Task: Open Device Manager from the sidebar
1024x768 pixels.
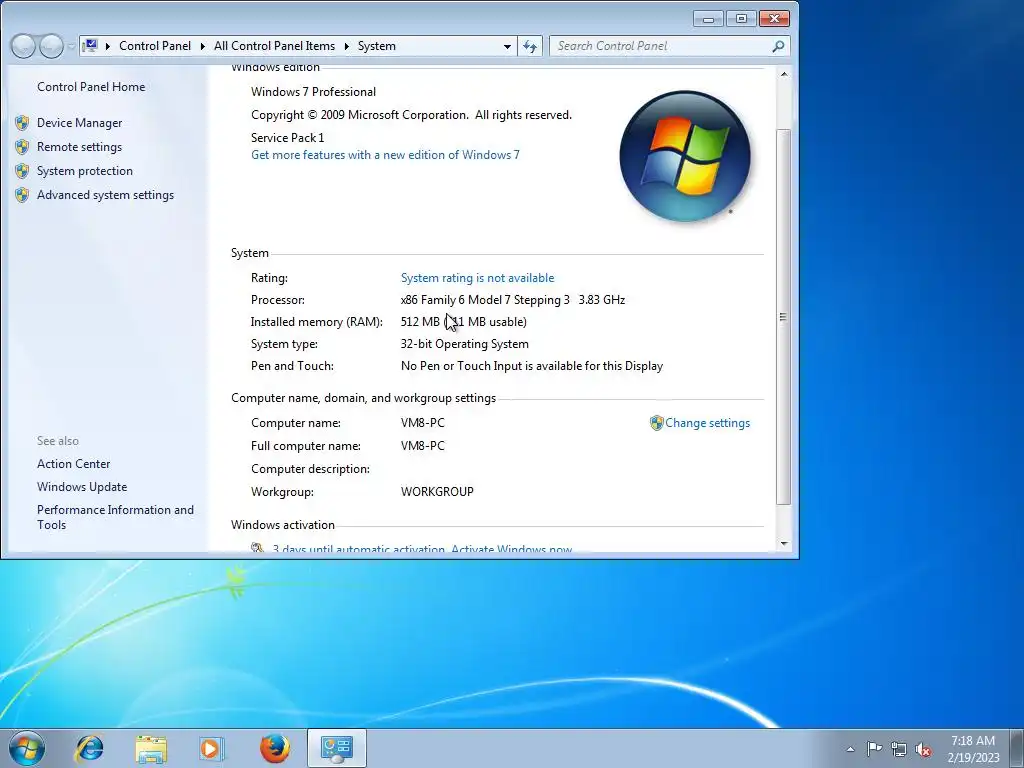Action: pos(79,123)
